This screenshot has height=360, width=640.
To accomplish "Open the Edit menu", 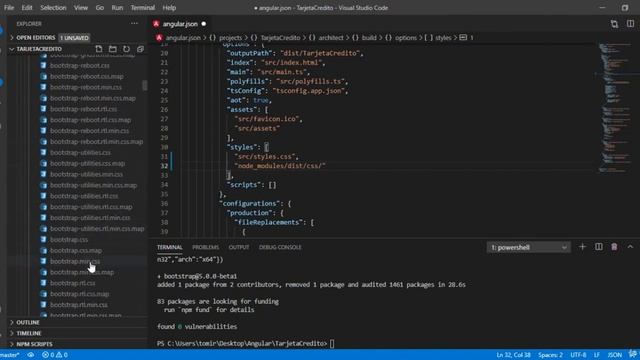I will coord(27,8).
